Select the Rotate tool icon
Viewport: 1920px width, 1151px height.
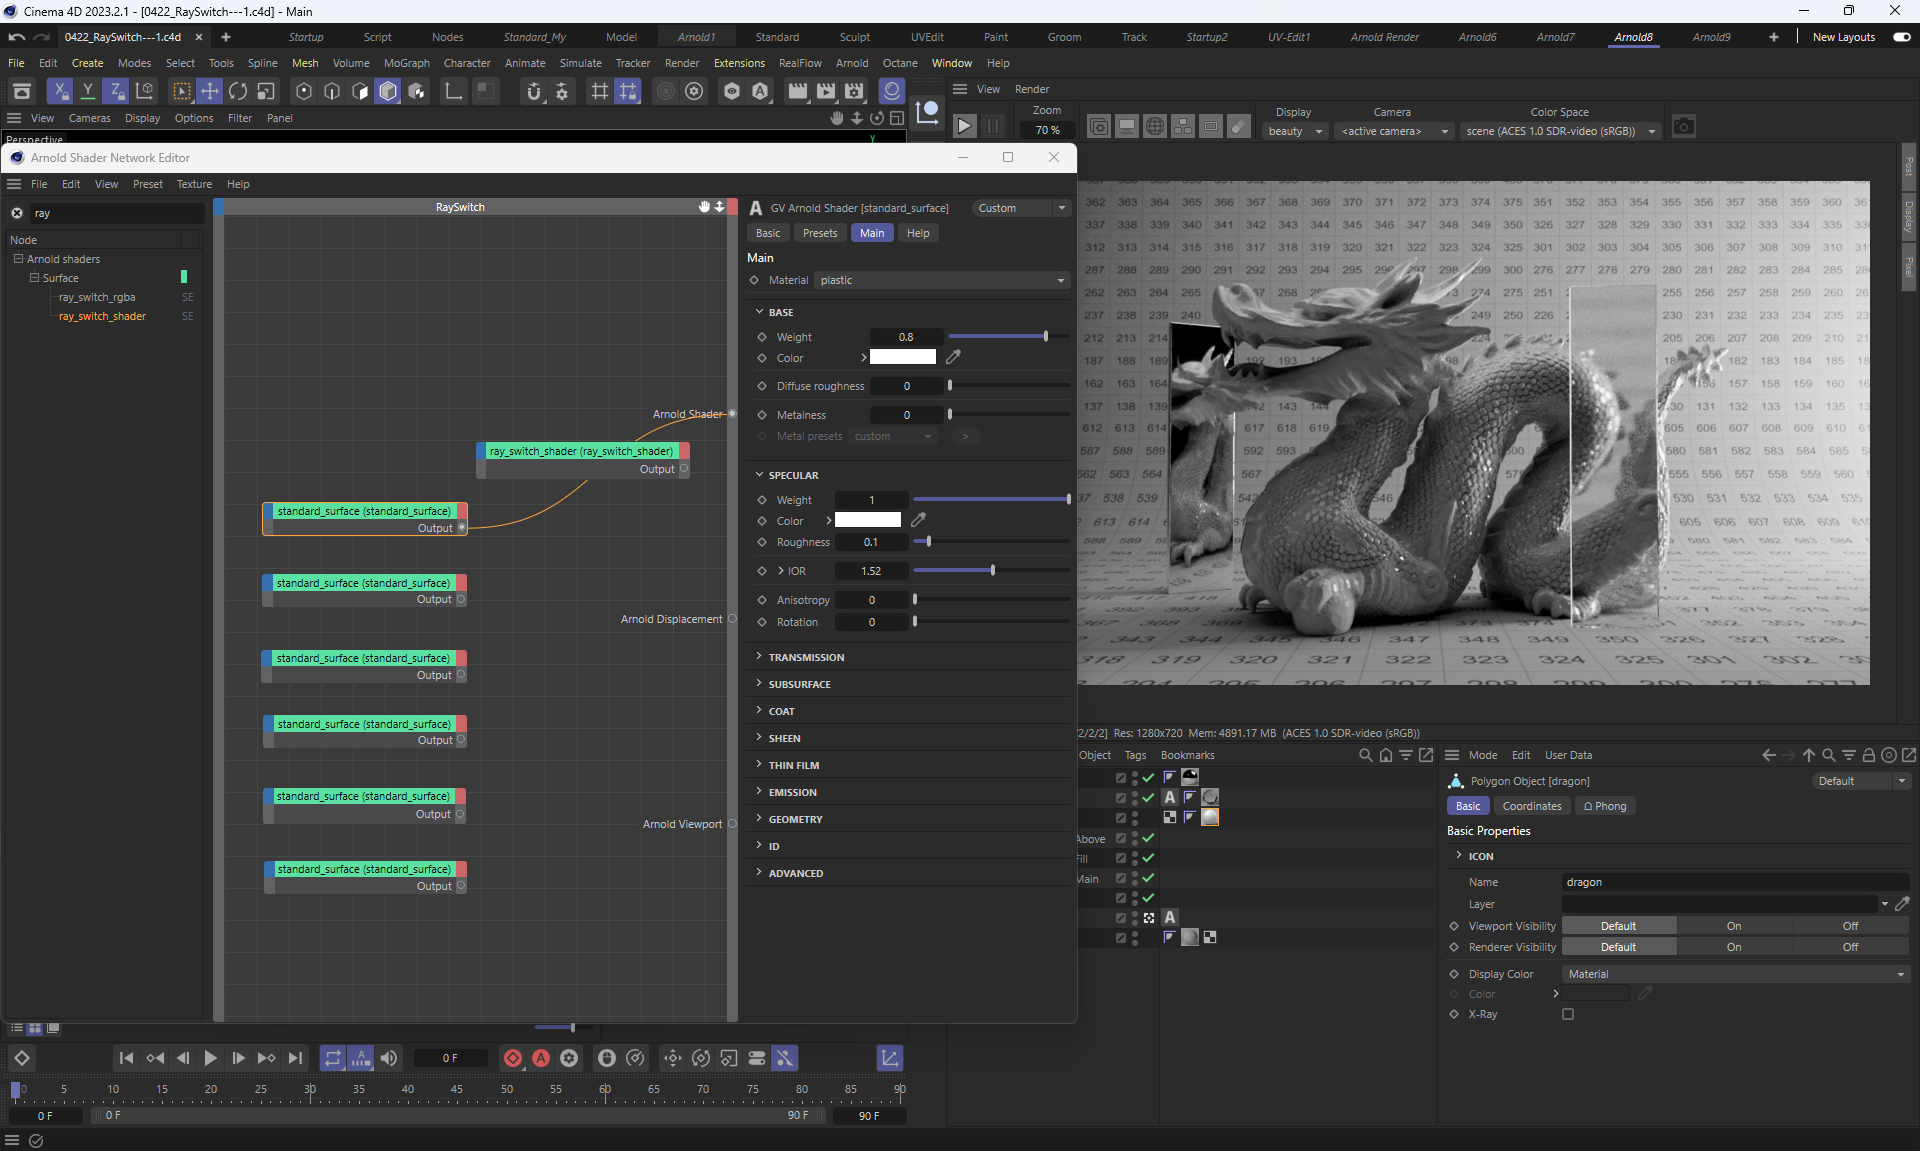(238, 91)
